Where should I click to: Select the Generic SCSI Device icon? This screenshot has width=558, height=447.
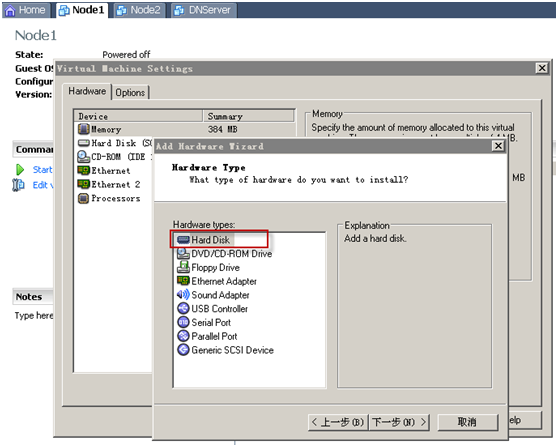[183, 350]
